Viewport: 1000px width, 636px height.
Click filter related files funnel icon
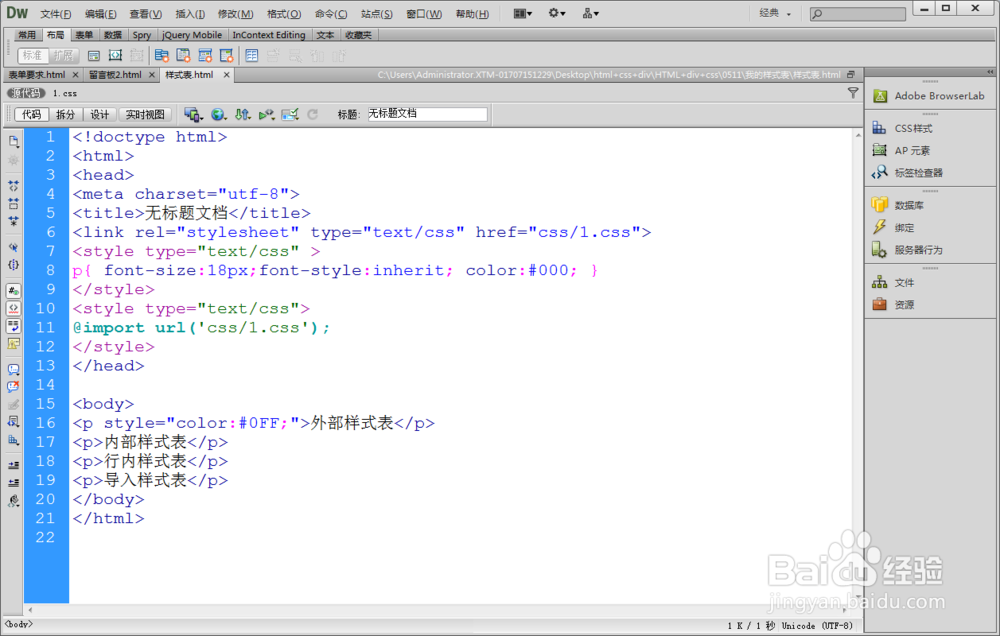point(853,93)
